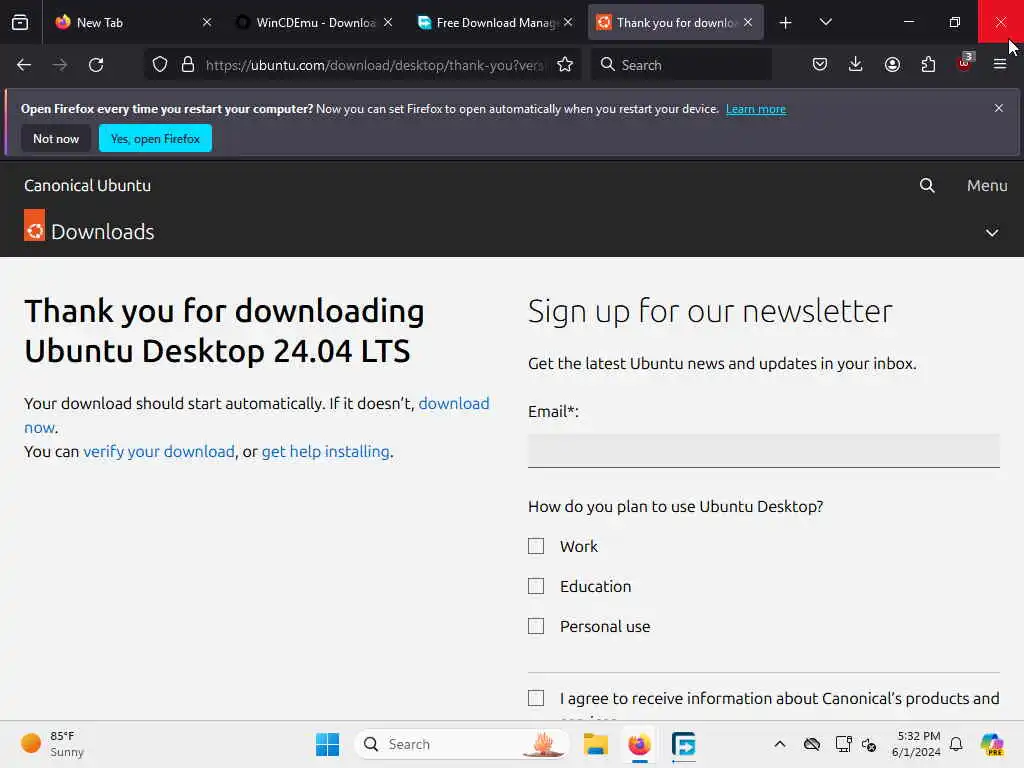Click into the Email input field
1024x768 pixels.
[x=763, y=451]
